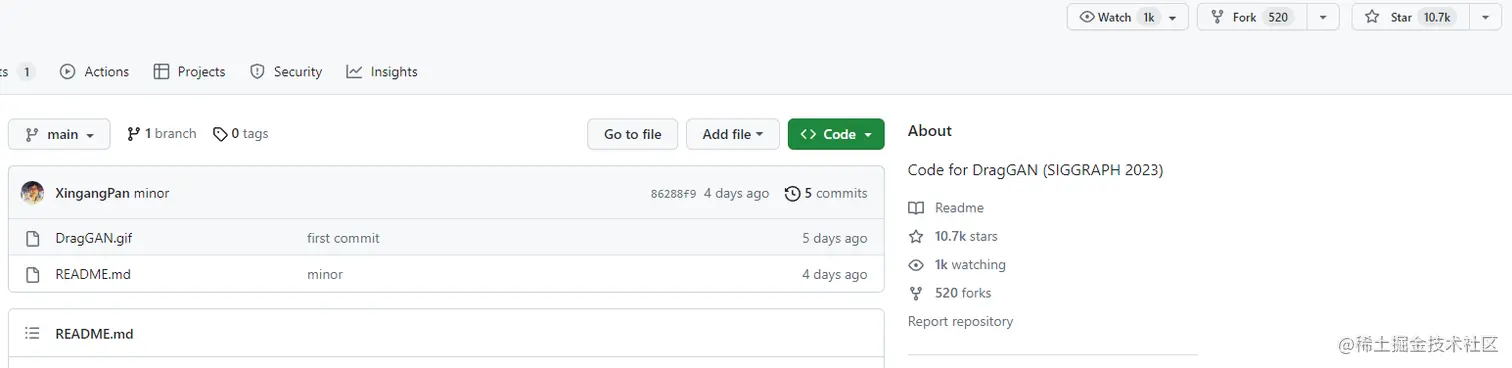Screen dimensions: 1512x368
Task: Open the README.md file in list
Action: (x=93, y=274)
